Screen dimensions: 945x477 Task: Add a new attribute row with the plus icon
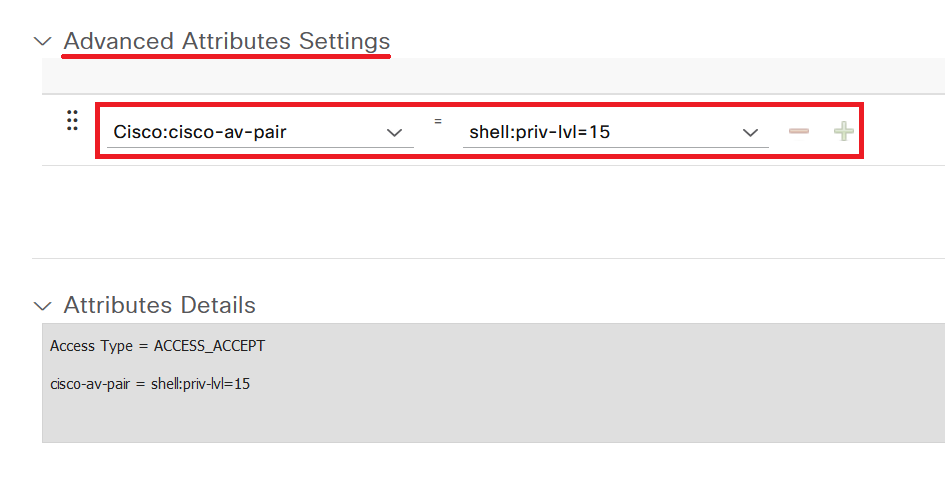tap(844, 131)
